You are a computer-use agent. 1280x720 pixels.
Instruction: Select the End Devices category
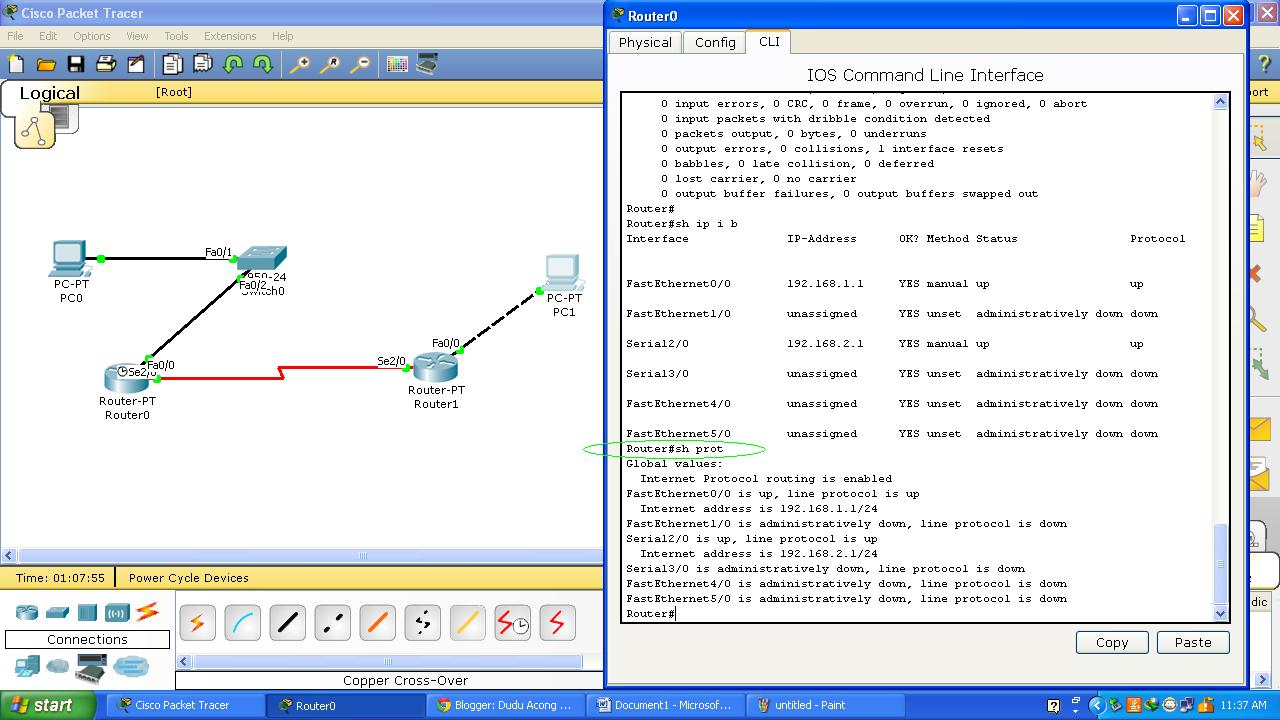click(27, 665)
